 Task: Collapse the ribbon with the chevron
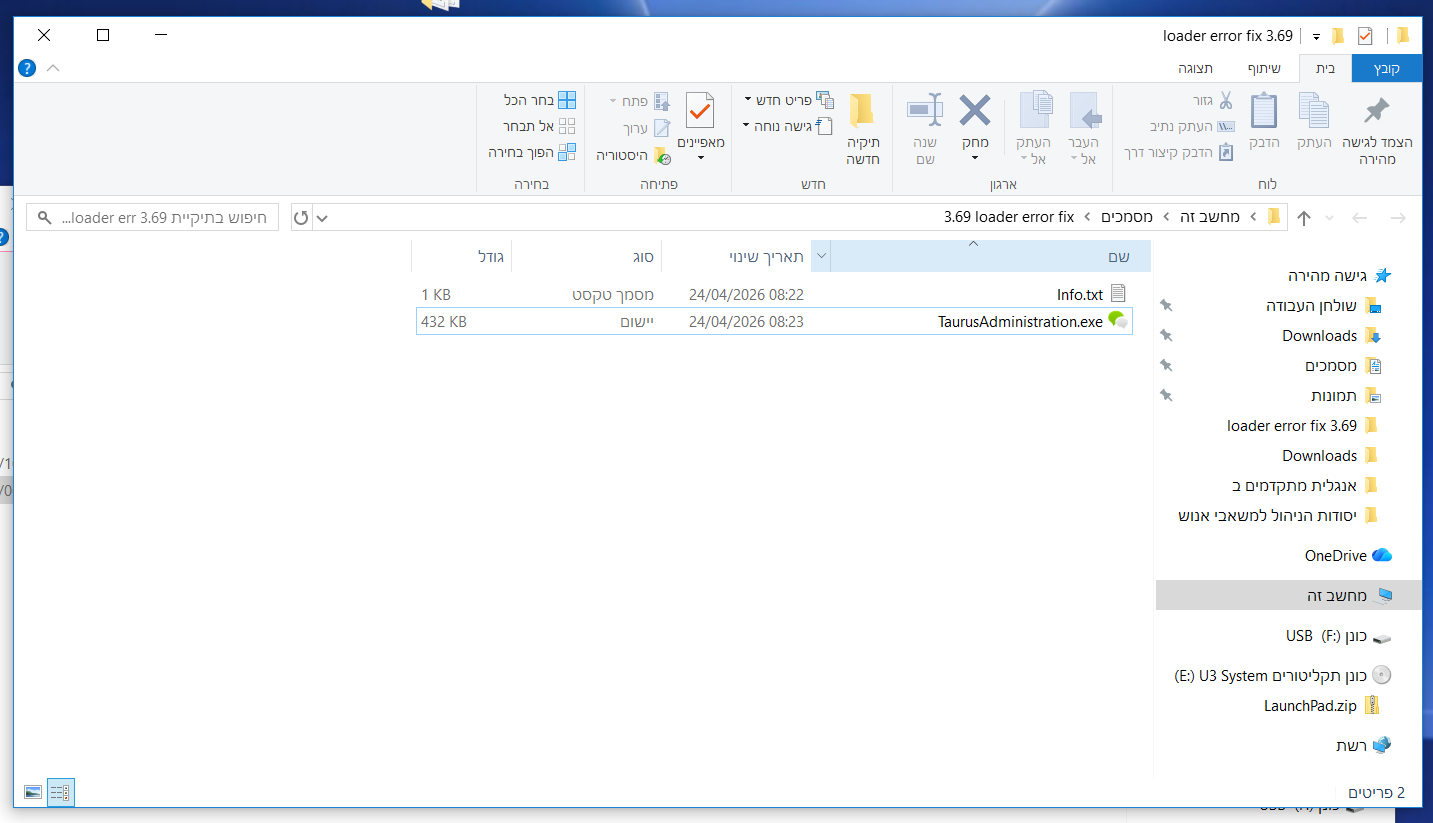tap(53, 68)
